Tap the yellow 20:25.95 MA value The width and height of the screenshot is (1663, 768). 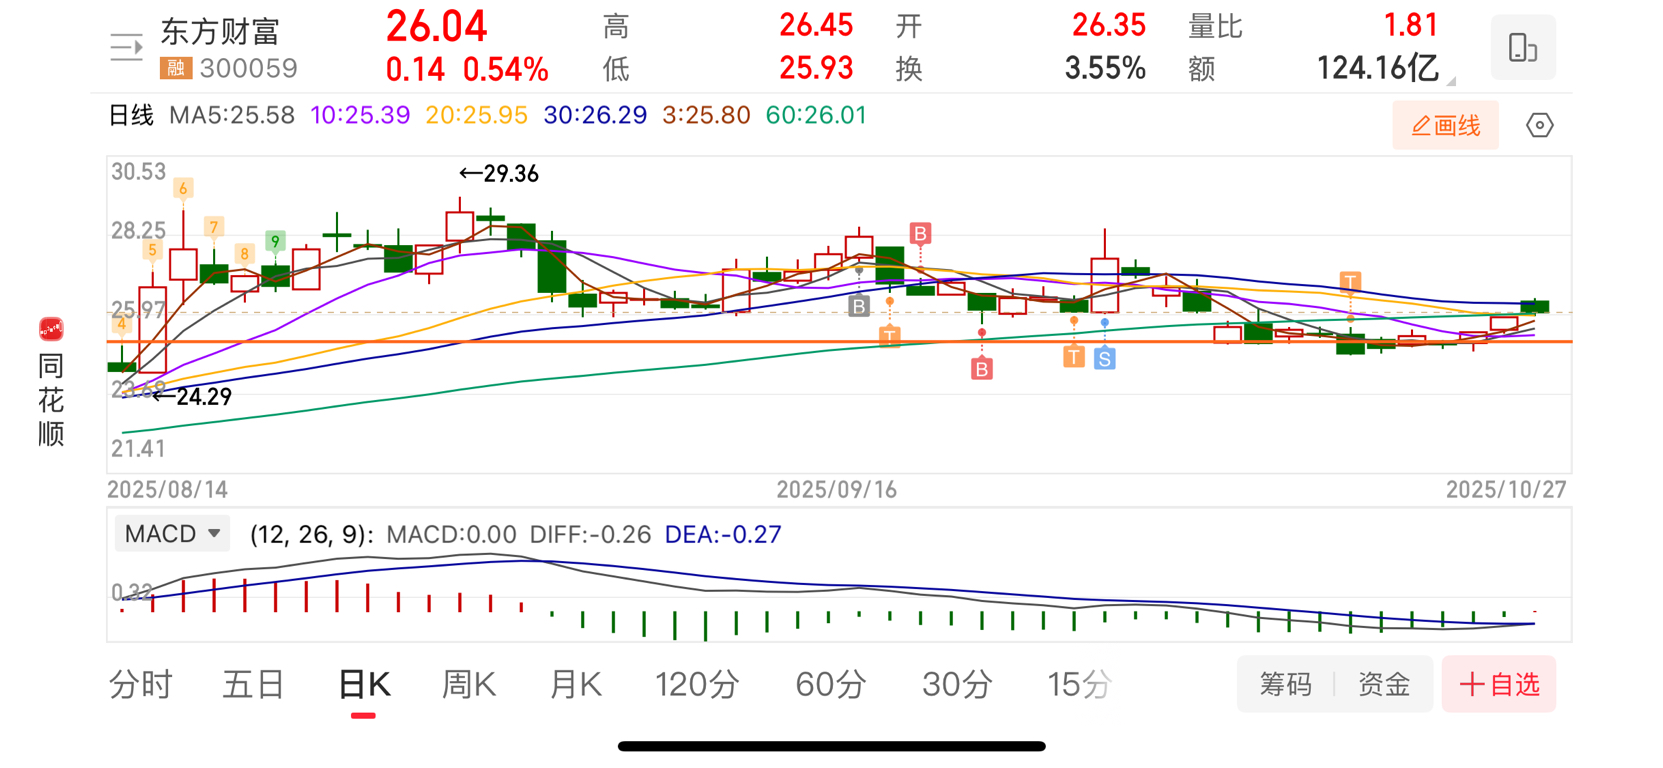point(476,115)
